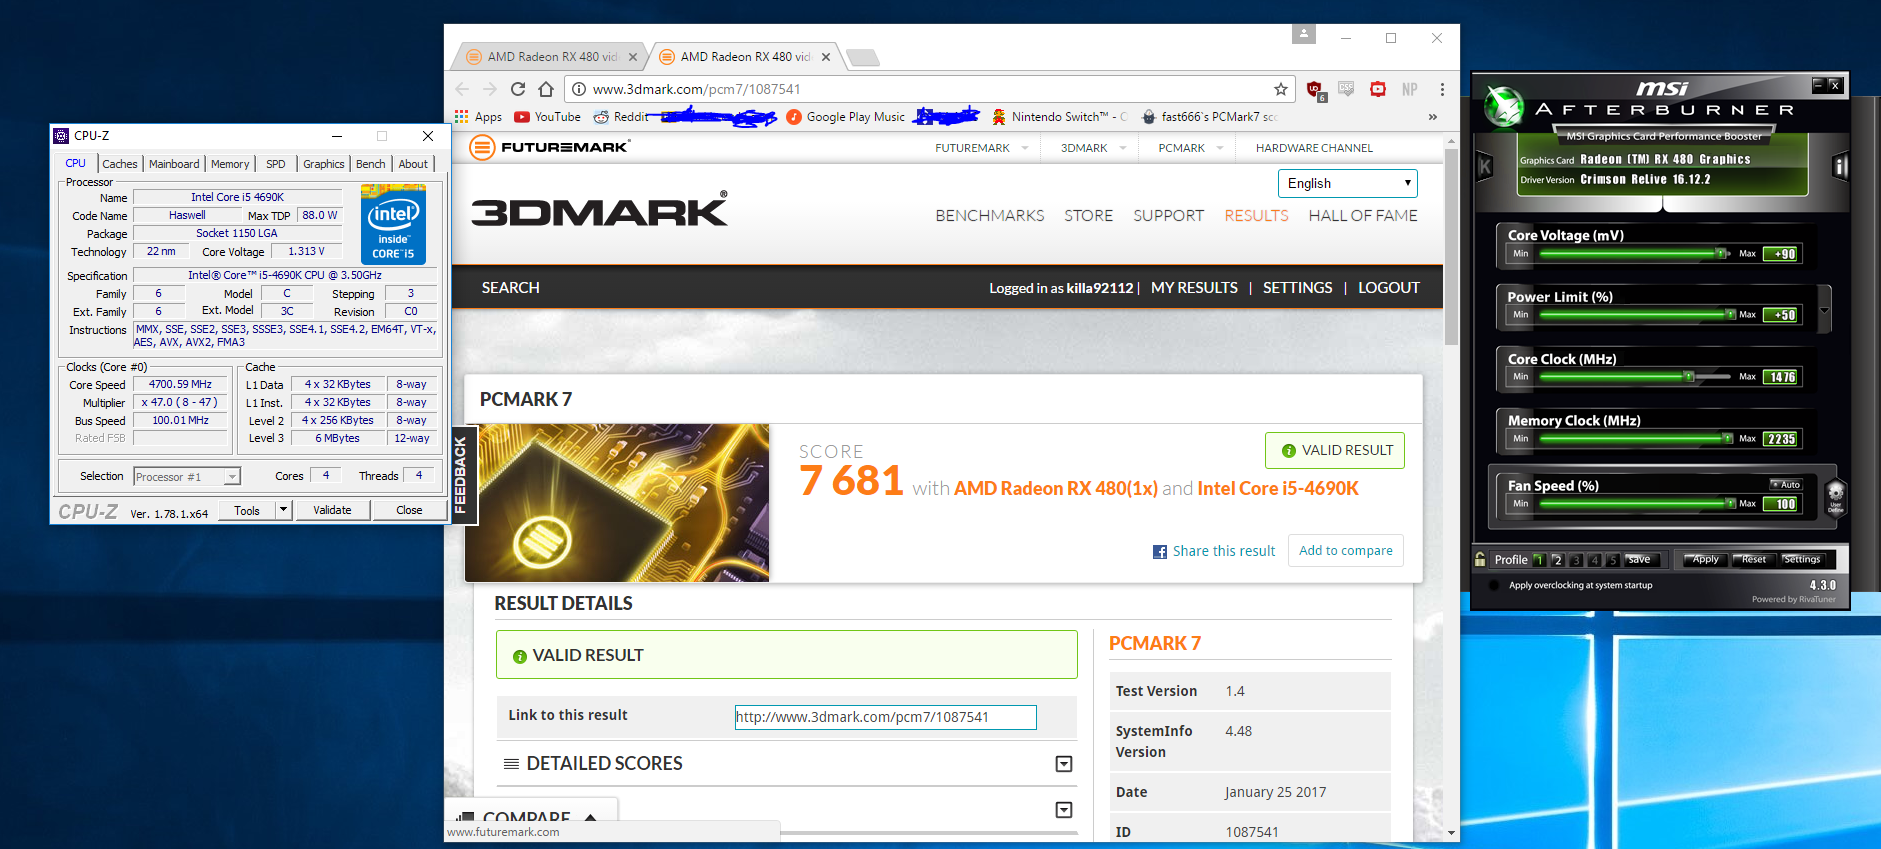Show hidden bookmarks with the » chevron
Image resolution: width=1881 pixels, height=849 pixels.
click(1432, 117)
